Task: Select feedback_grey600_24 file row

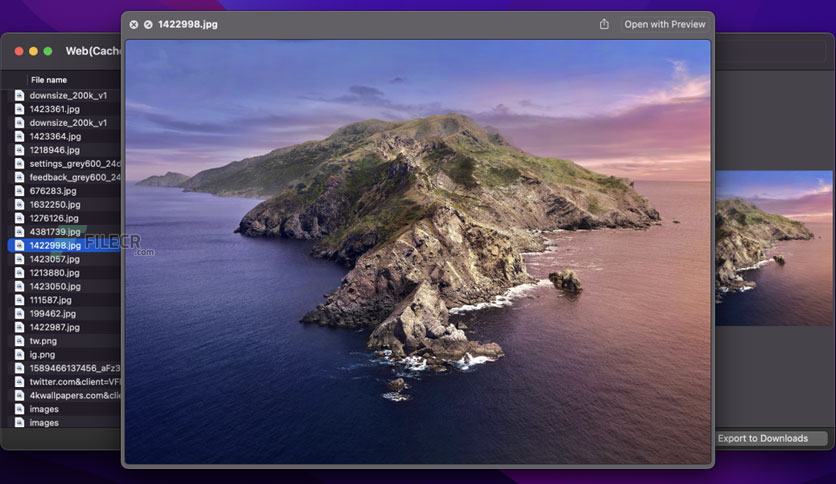Action: (x=64, y=177)
